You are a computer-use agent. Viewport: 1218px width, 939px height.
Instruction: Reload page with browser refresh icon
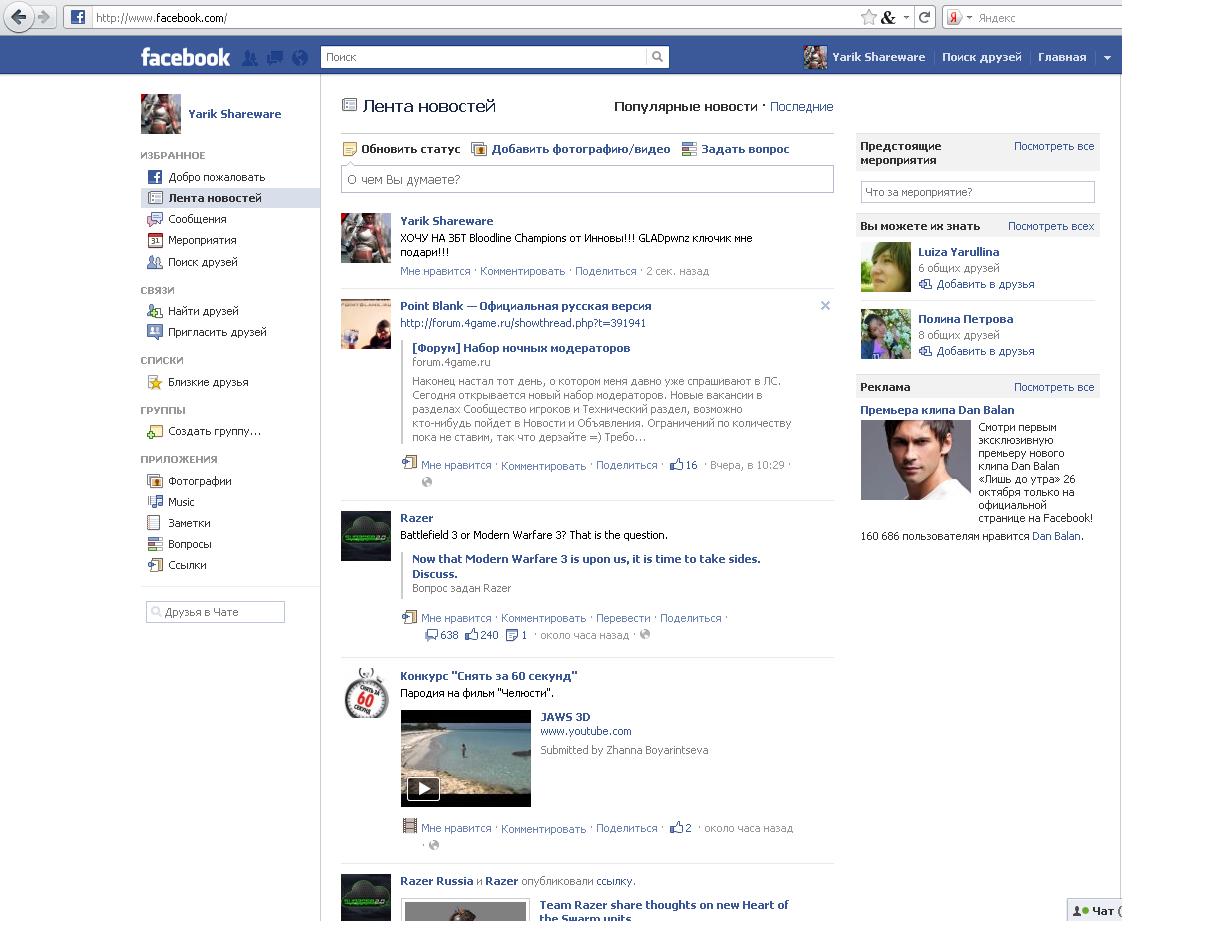click(925, 17)
